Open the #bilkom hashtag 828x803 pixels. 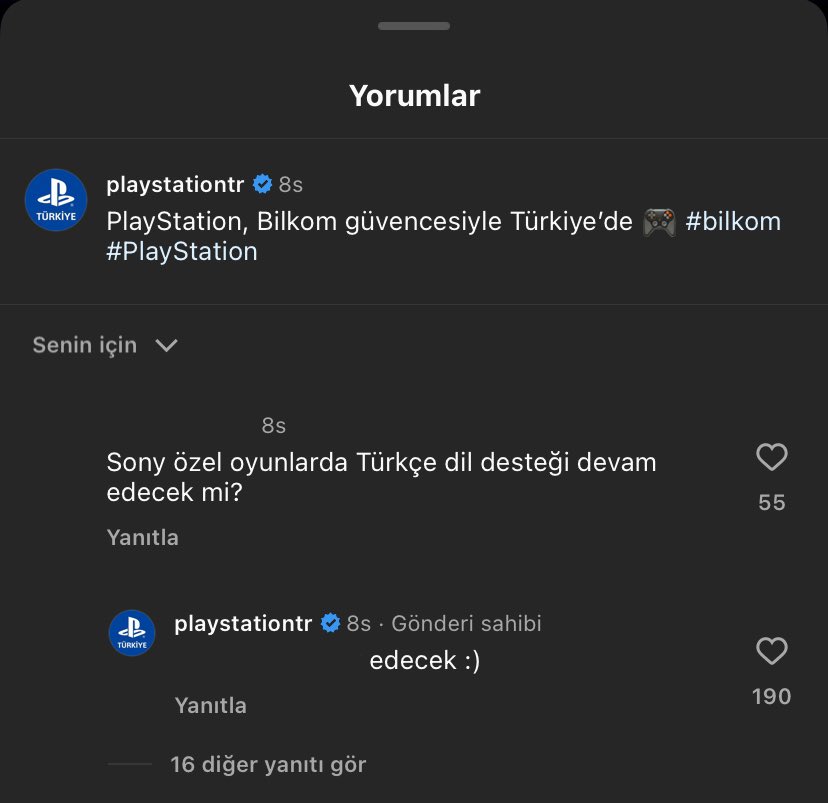(733, 222)
